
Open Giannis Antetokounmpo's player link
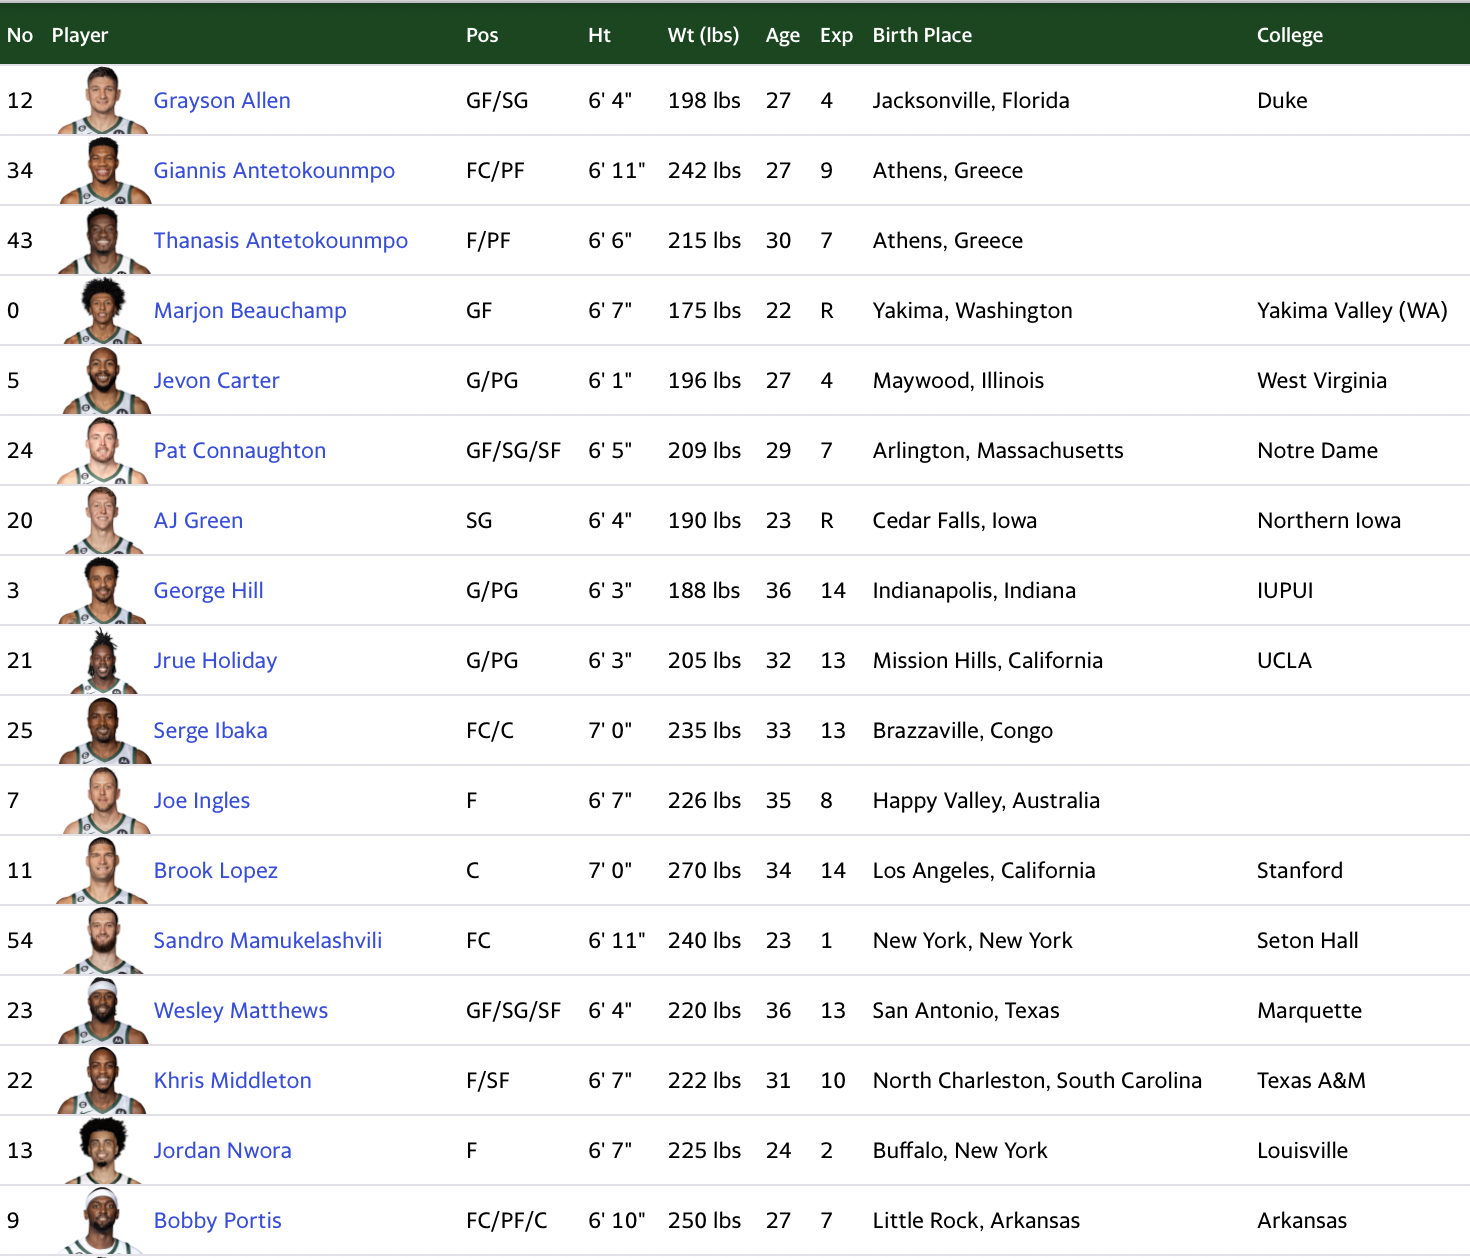pyautogui.click(x=274, y=170)
